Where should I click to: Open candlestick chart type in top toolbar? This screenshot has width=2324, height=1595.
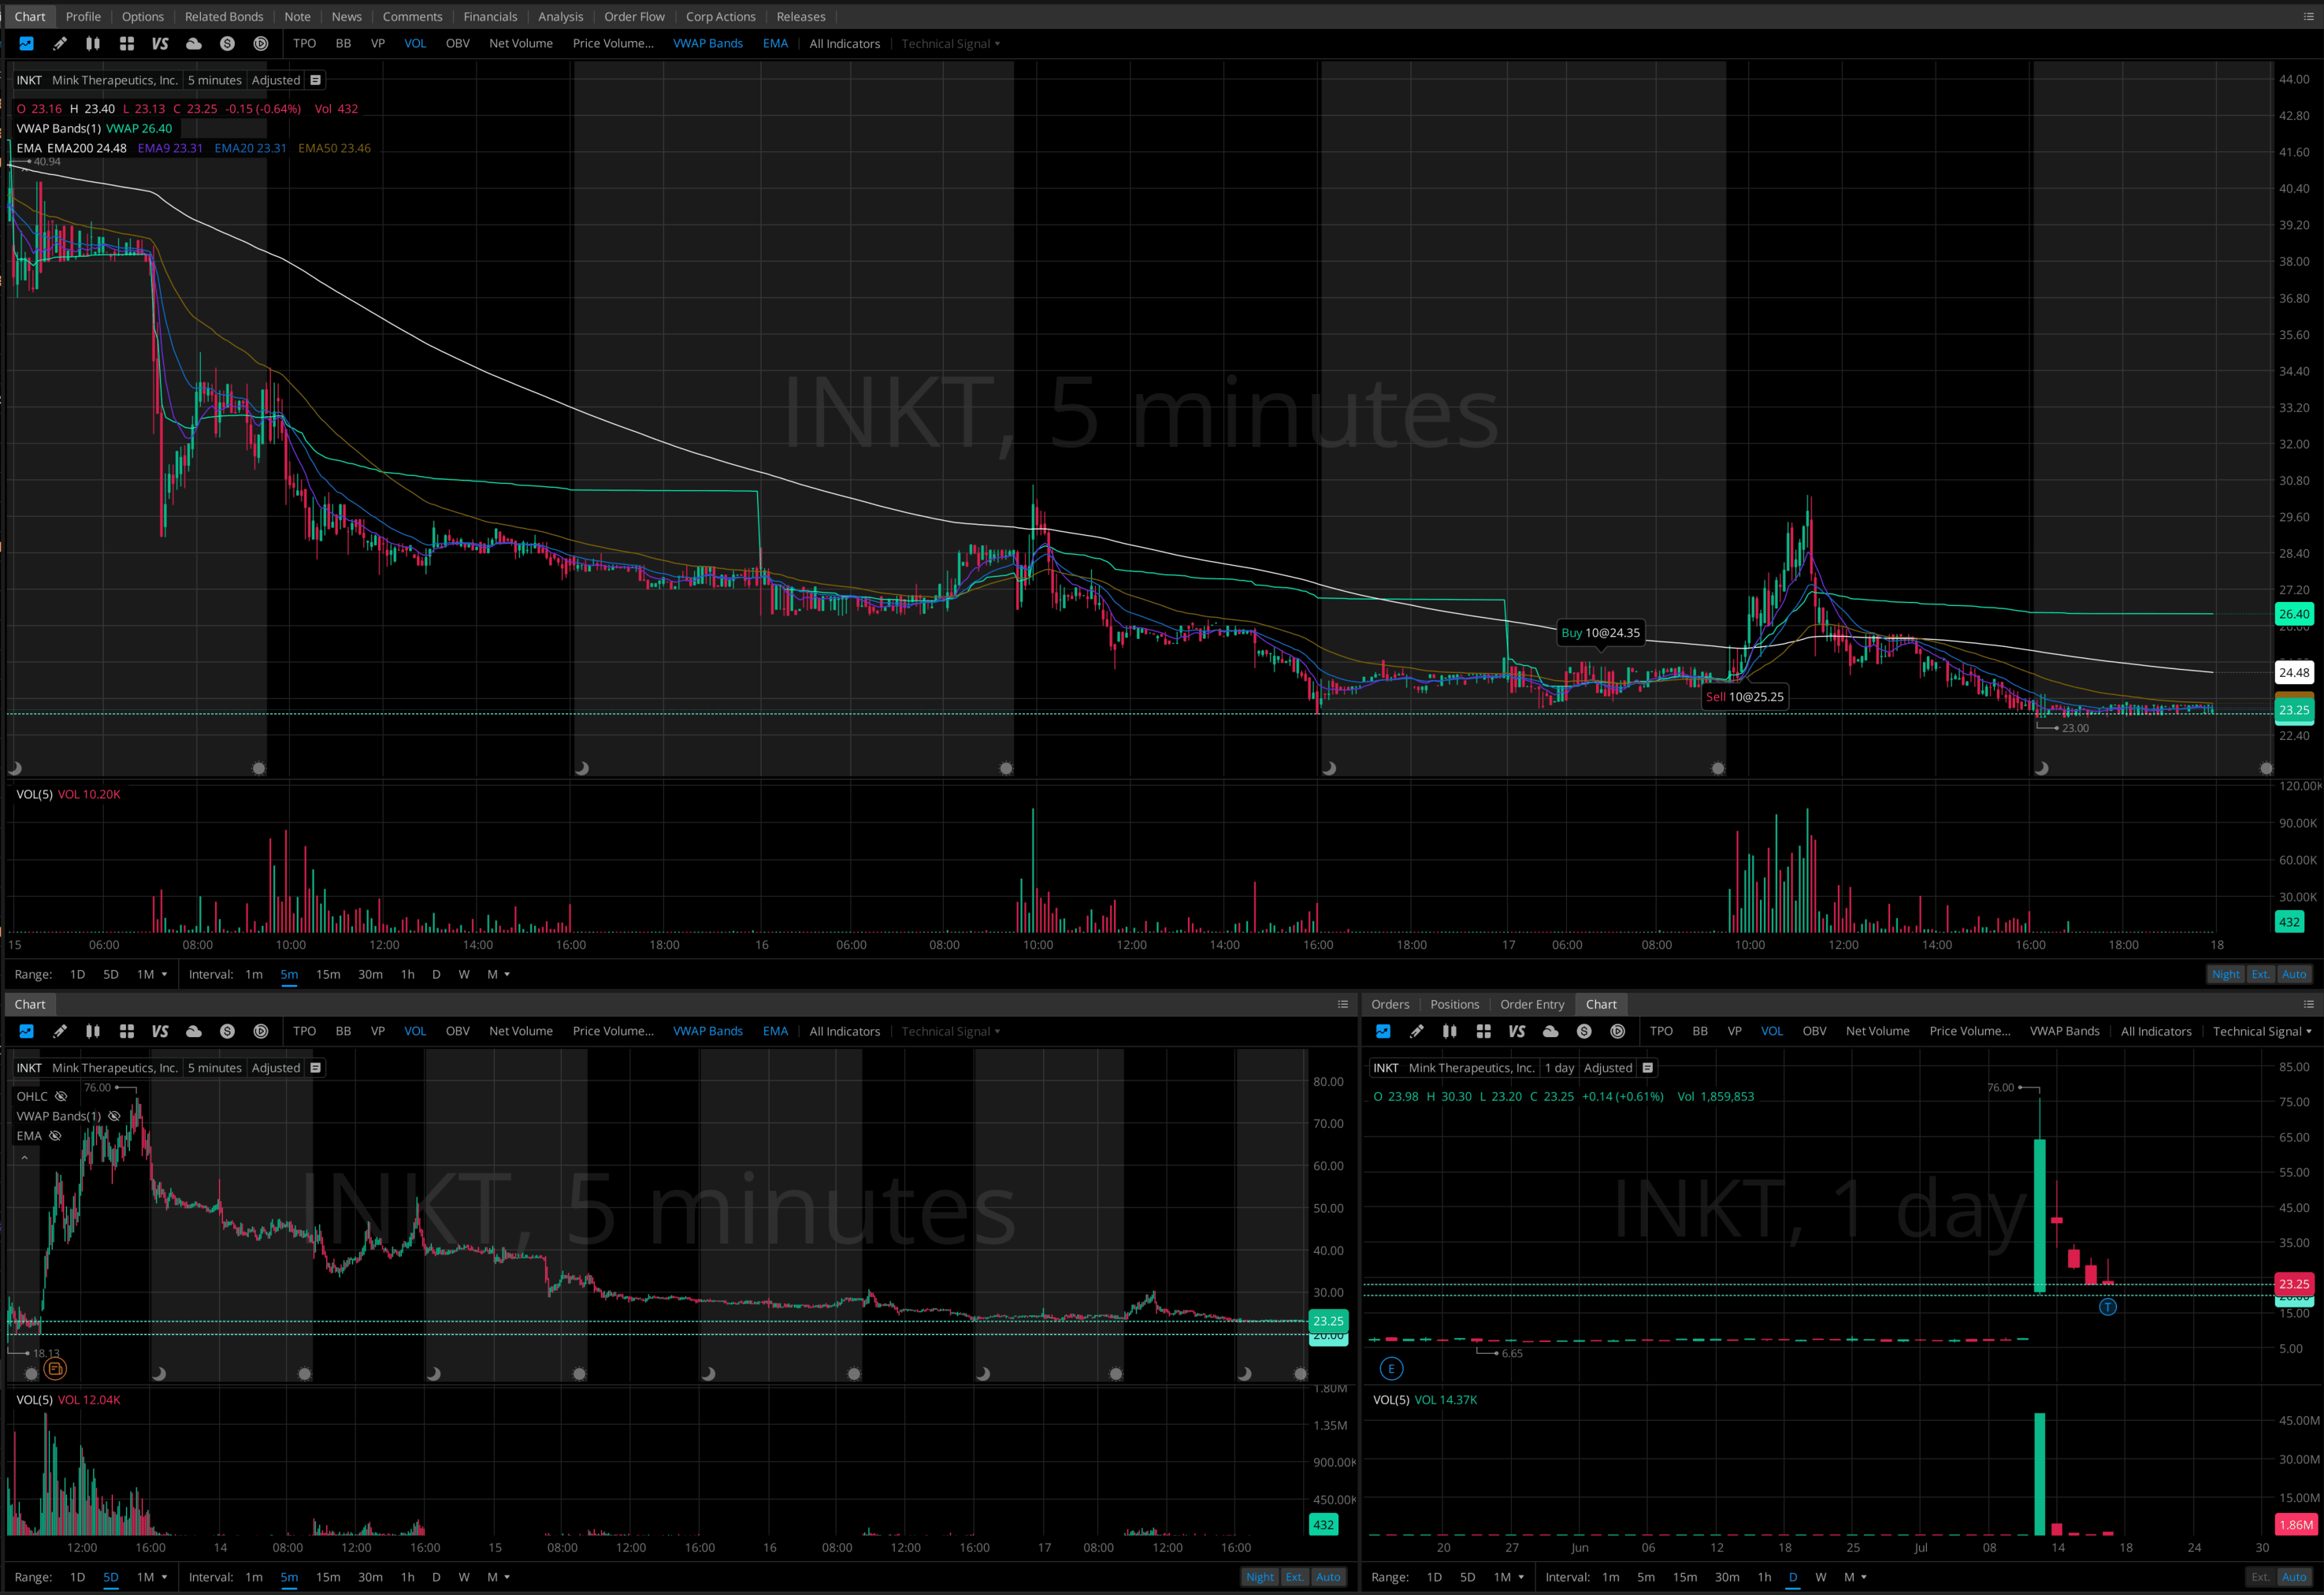[x=93, y=43]
